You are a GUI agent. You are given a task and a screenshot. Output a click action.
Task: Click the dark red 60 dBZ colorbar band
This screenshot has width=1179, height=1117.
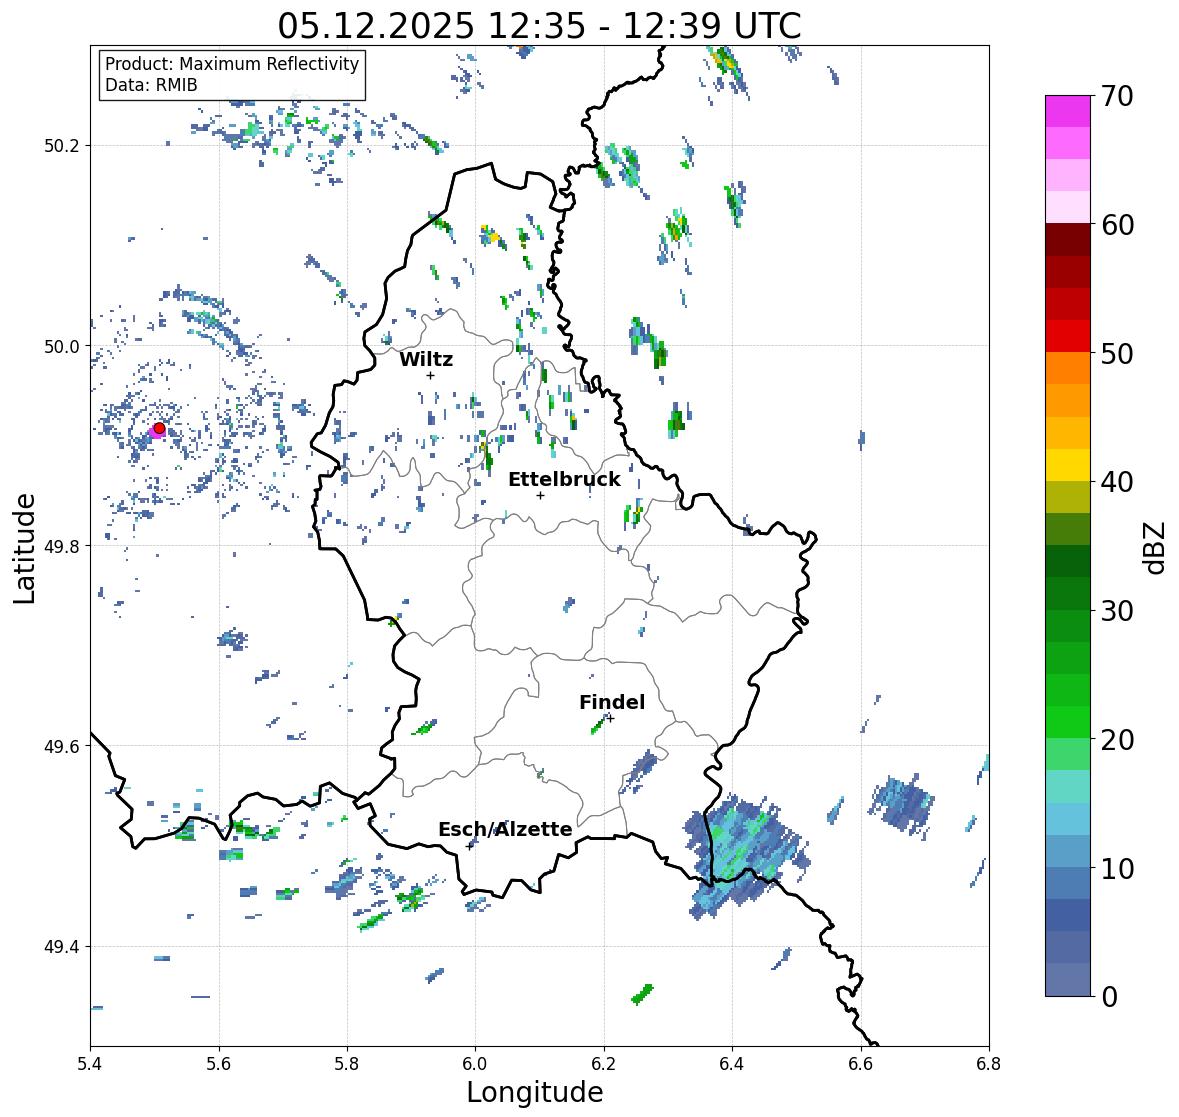[x=1068, y=239]
